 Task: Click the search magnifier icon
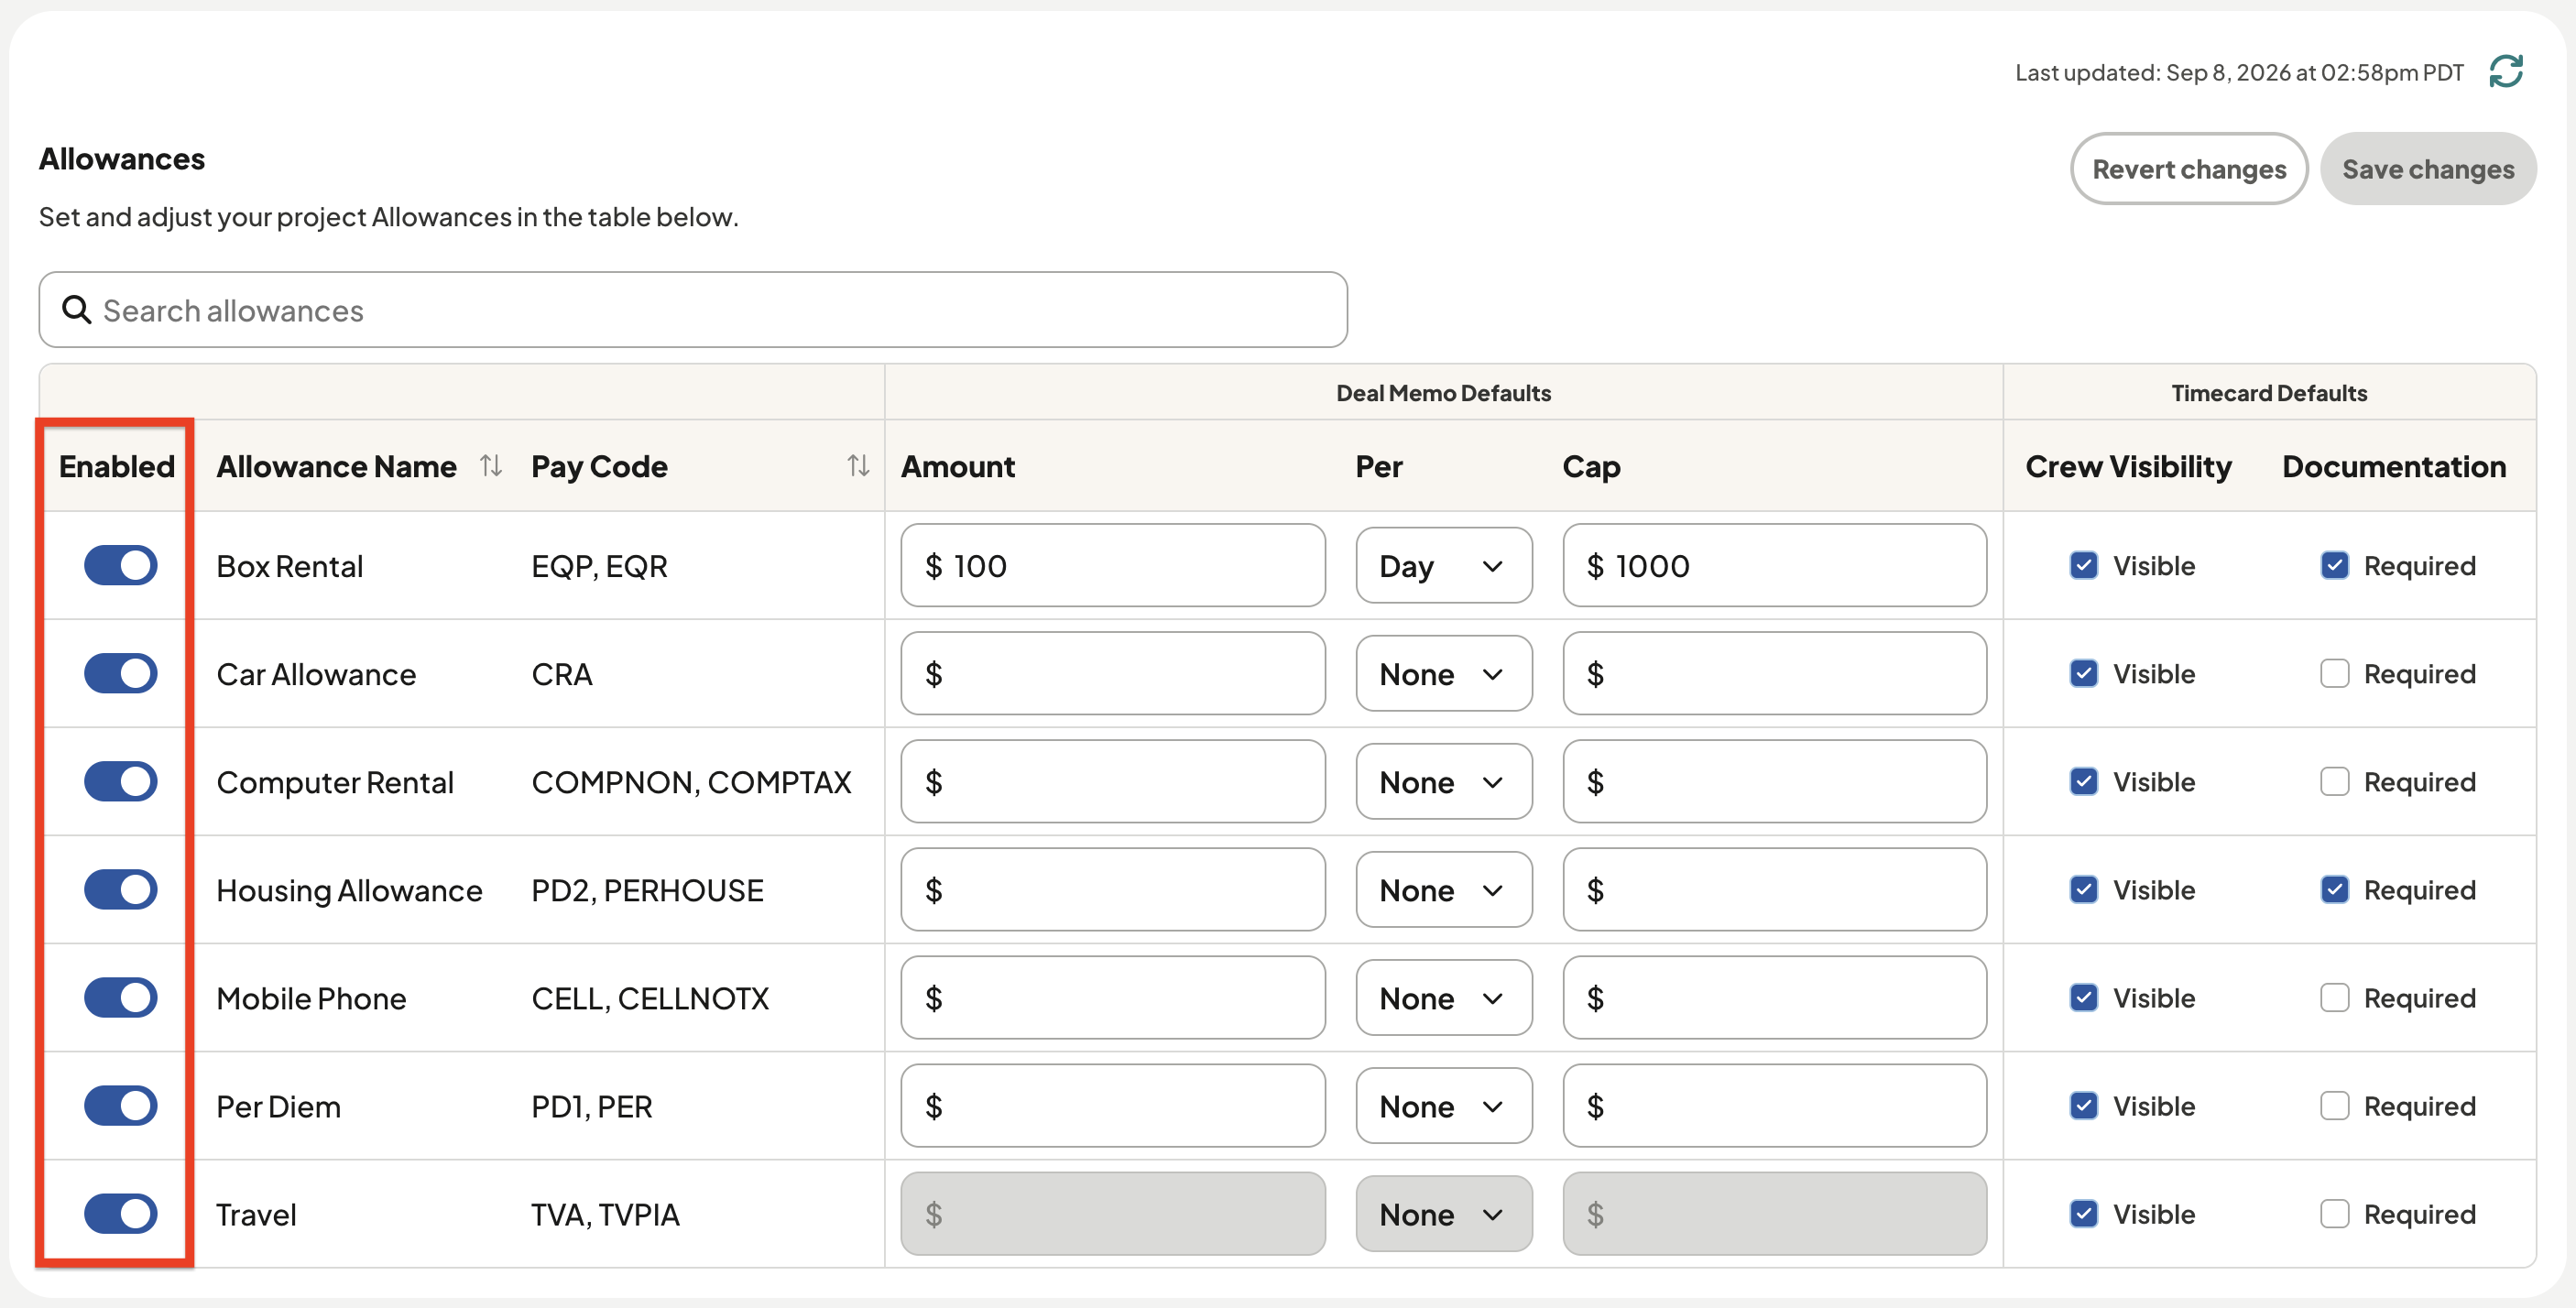click(76, 310)
